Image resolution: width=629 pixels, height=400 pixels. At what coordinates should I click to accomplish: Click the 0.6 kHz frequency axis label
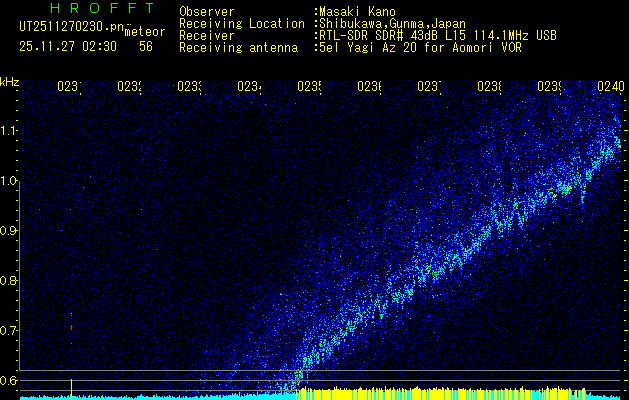pos(8,380)
